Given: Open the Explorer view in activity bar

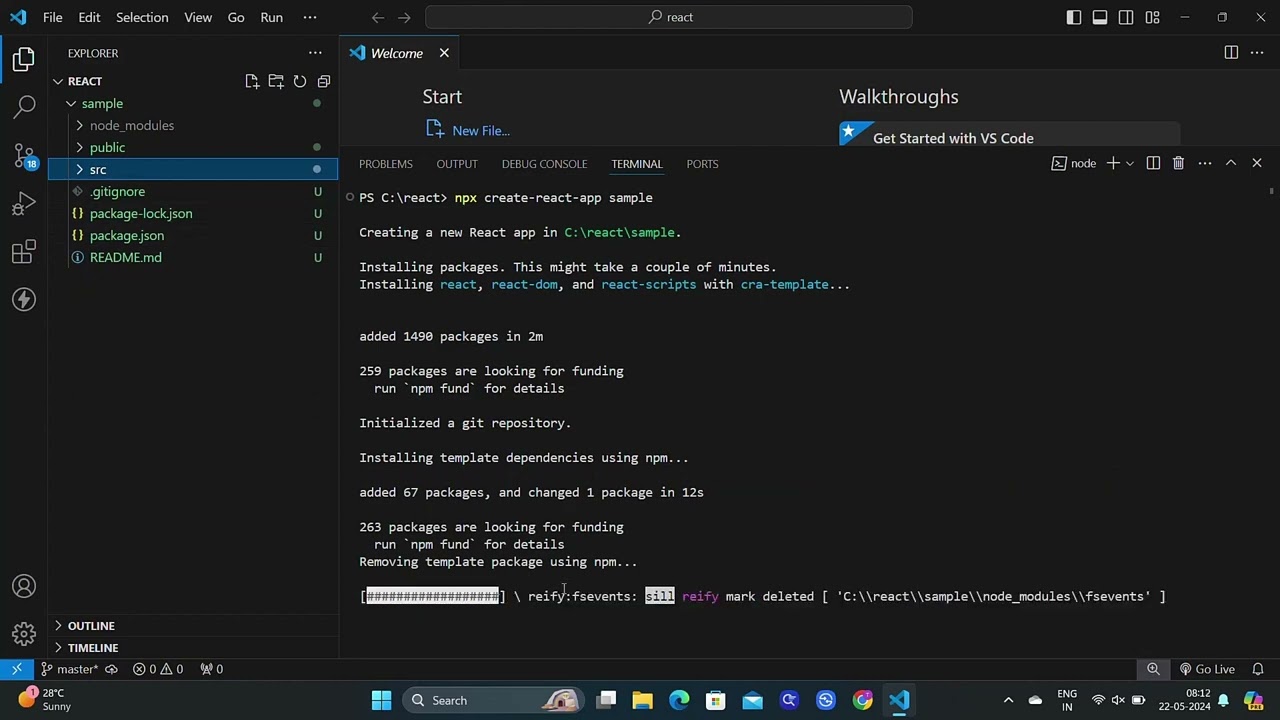Looking at the screenshot, I should 24,59.
